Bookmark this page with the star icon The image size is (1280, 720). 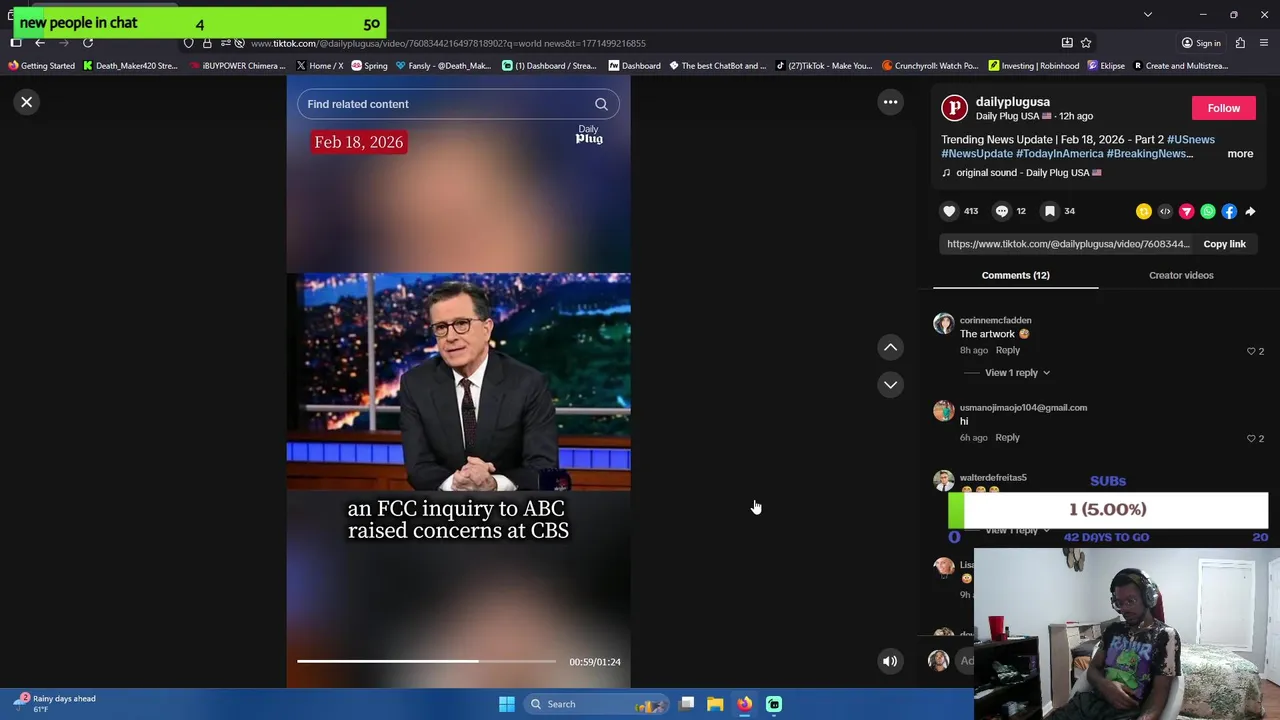tap(1086, 43)
